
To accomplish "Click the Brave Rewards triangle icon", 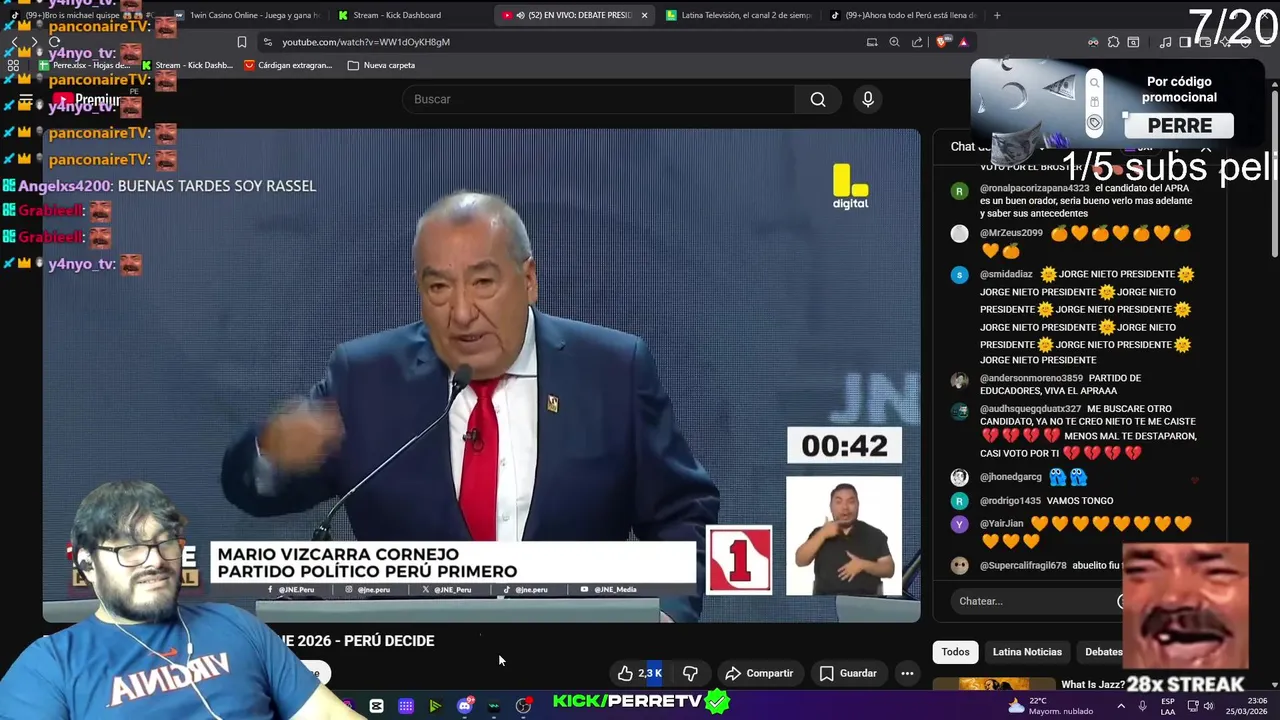I will [x=964, y=42].
